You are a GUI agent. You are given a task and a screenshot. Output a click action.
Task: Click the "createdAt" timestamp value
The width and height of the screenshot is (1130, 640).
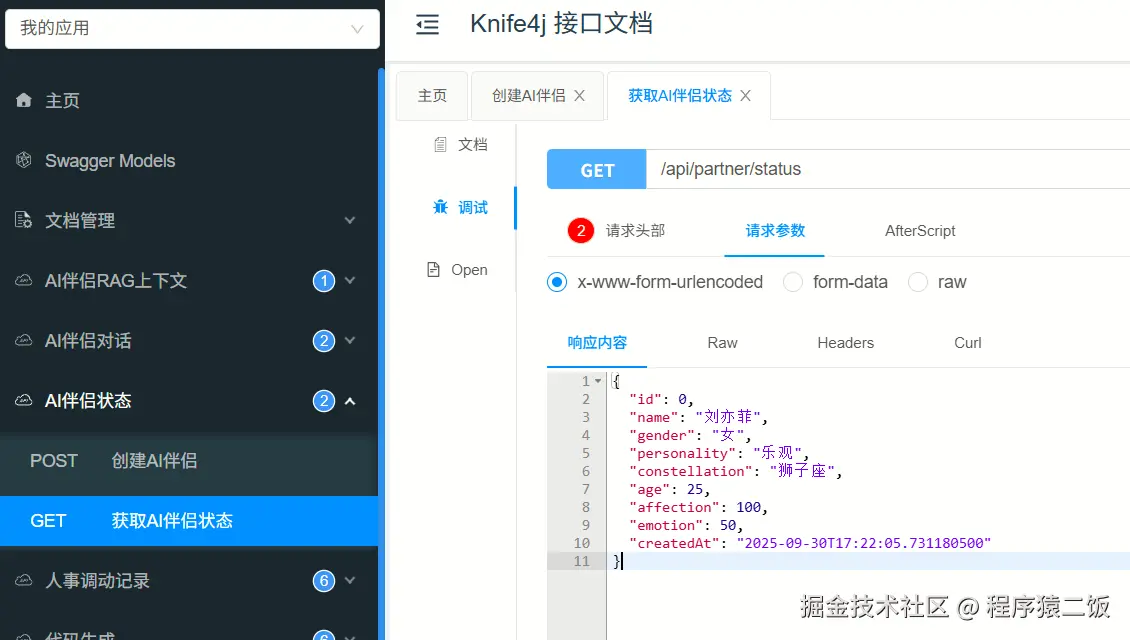pos(863,543)
